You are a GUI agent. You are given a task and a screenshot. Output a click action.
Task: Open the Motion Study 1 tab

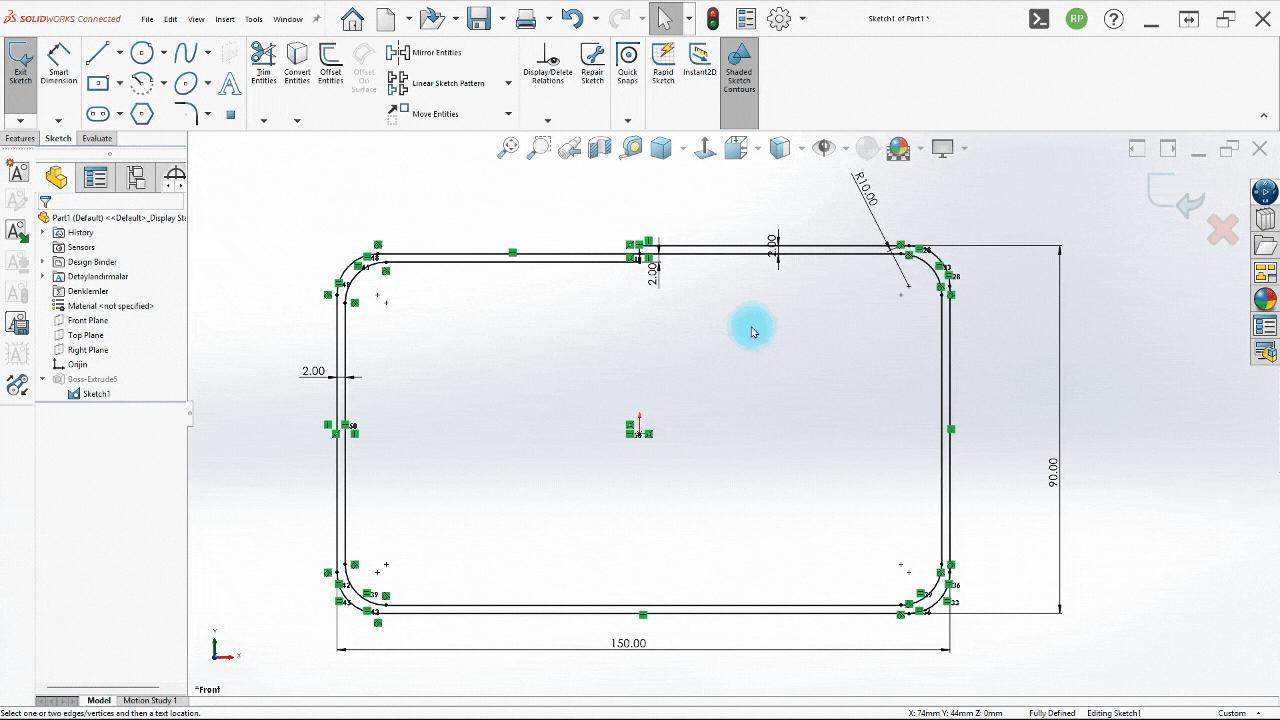[x=150, y=700]
